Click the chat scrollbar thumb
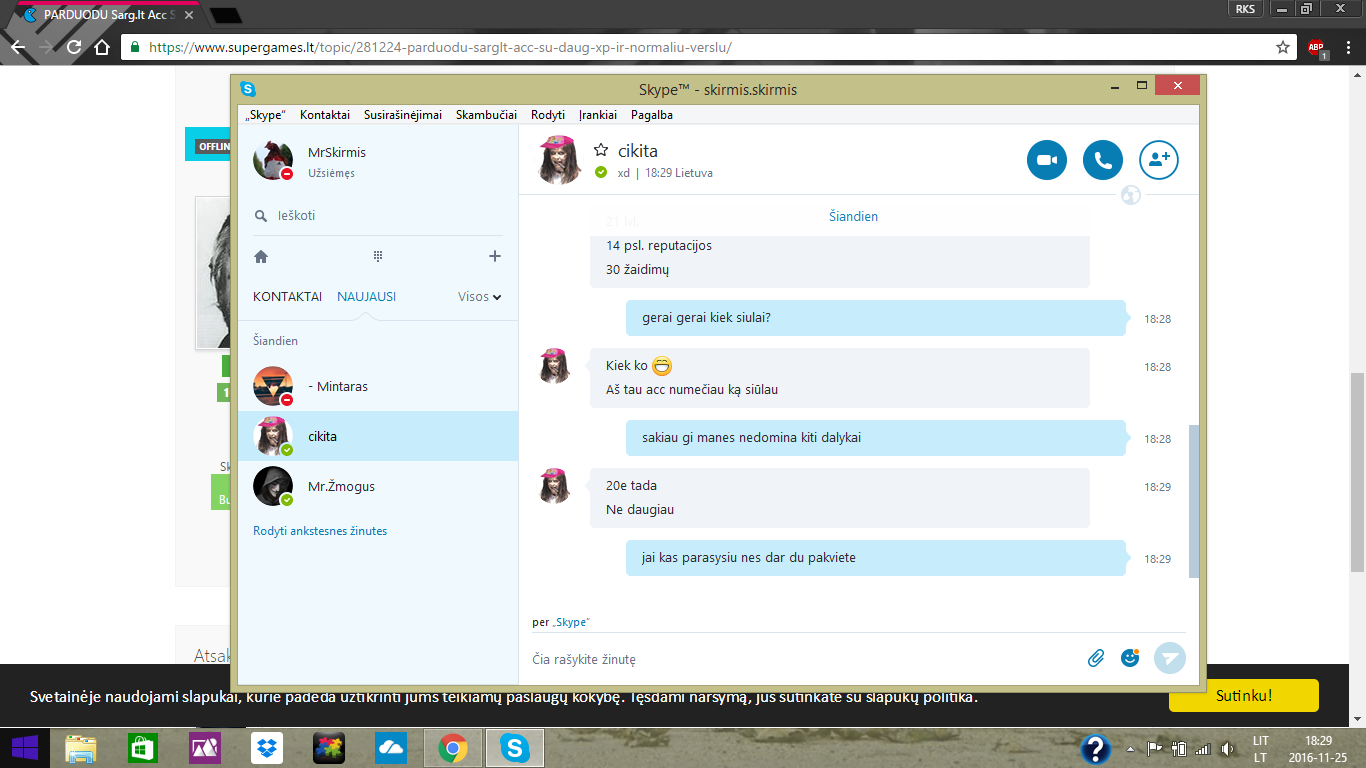Screen dimensions: 1366x768 [1193, 501]
